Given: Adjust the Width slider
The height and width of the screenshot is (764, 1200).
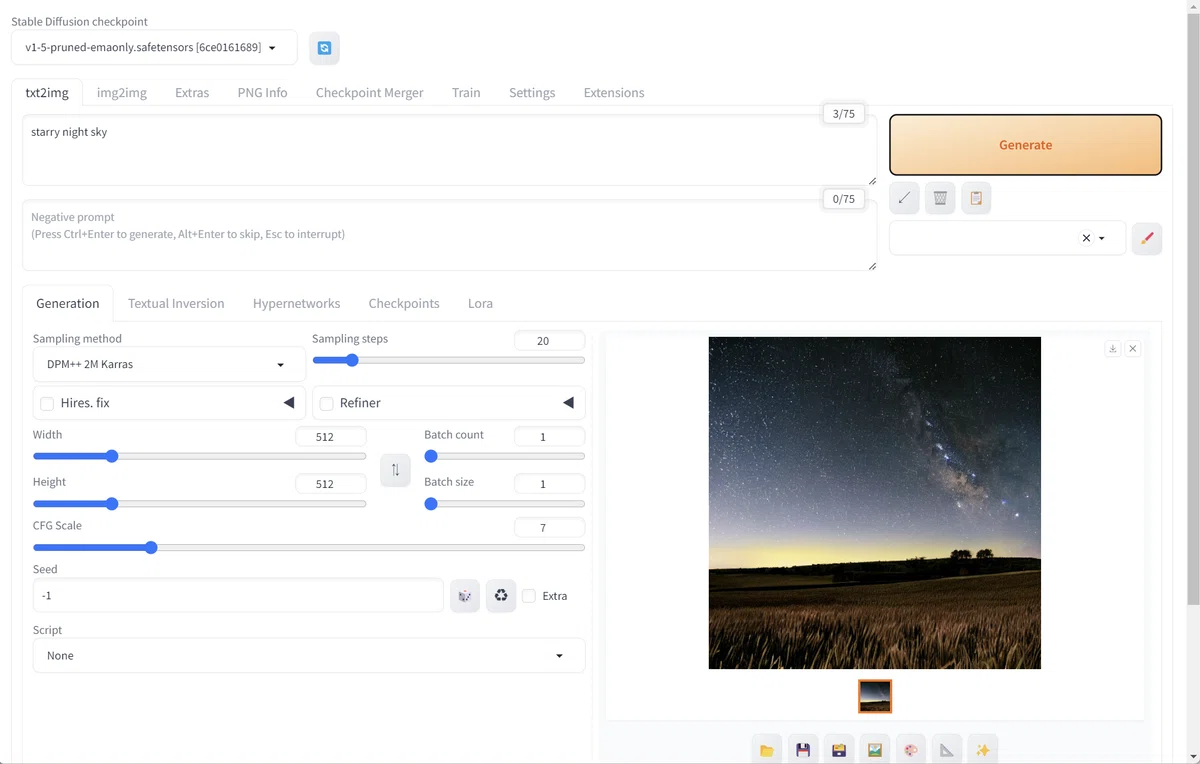Looking at the screenshot, I should [x=200, y=456].
